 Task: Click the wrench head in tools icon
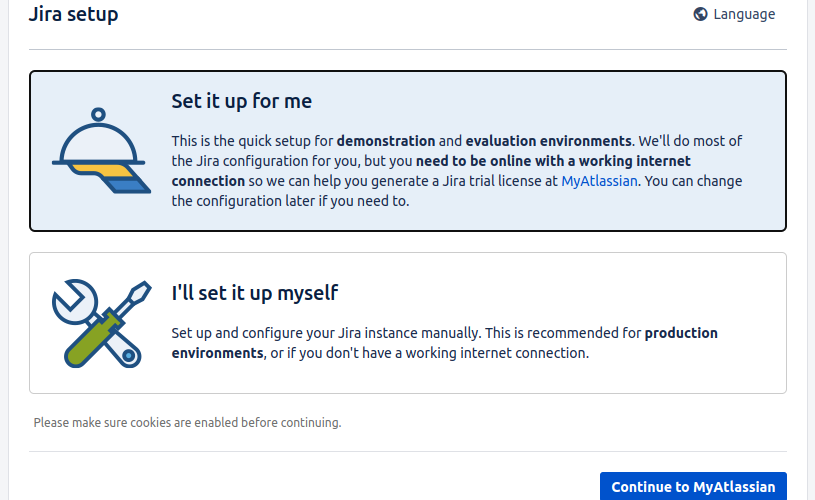tap(73, 301)
